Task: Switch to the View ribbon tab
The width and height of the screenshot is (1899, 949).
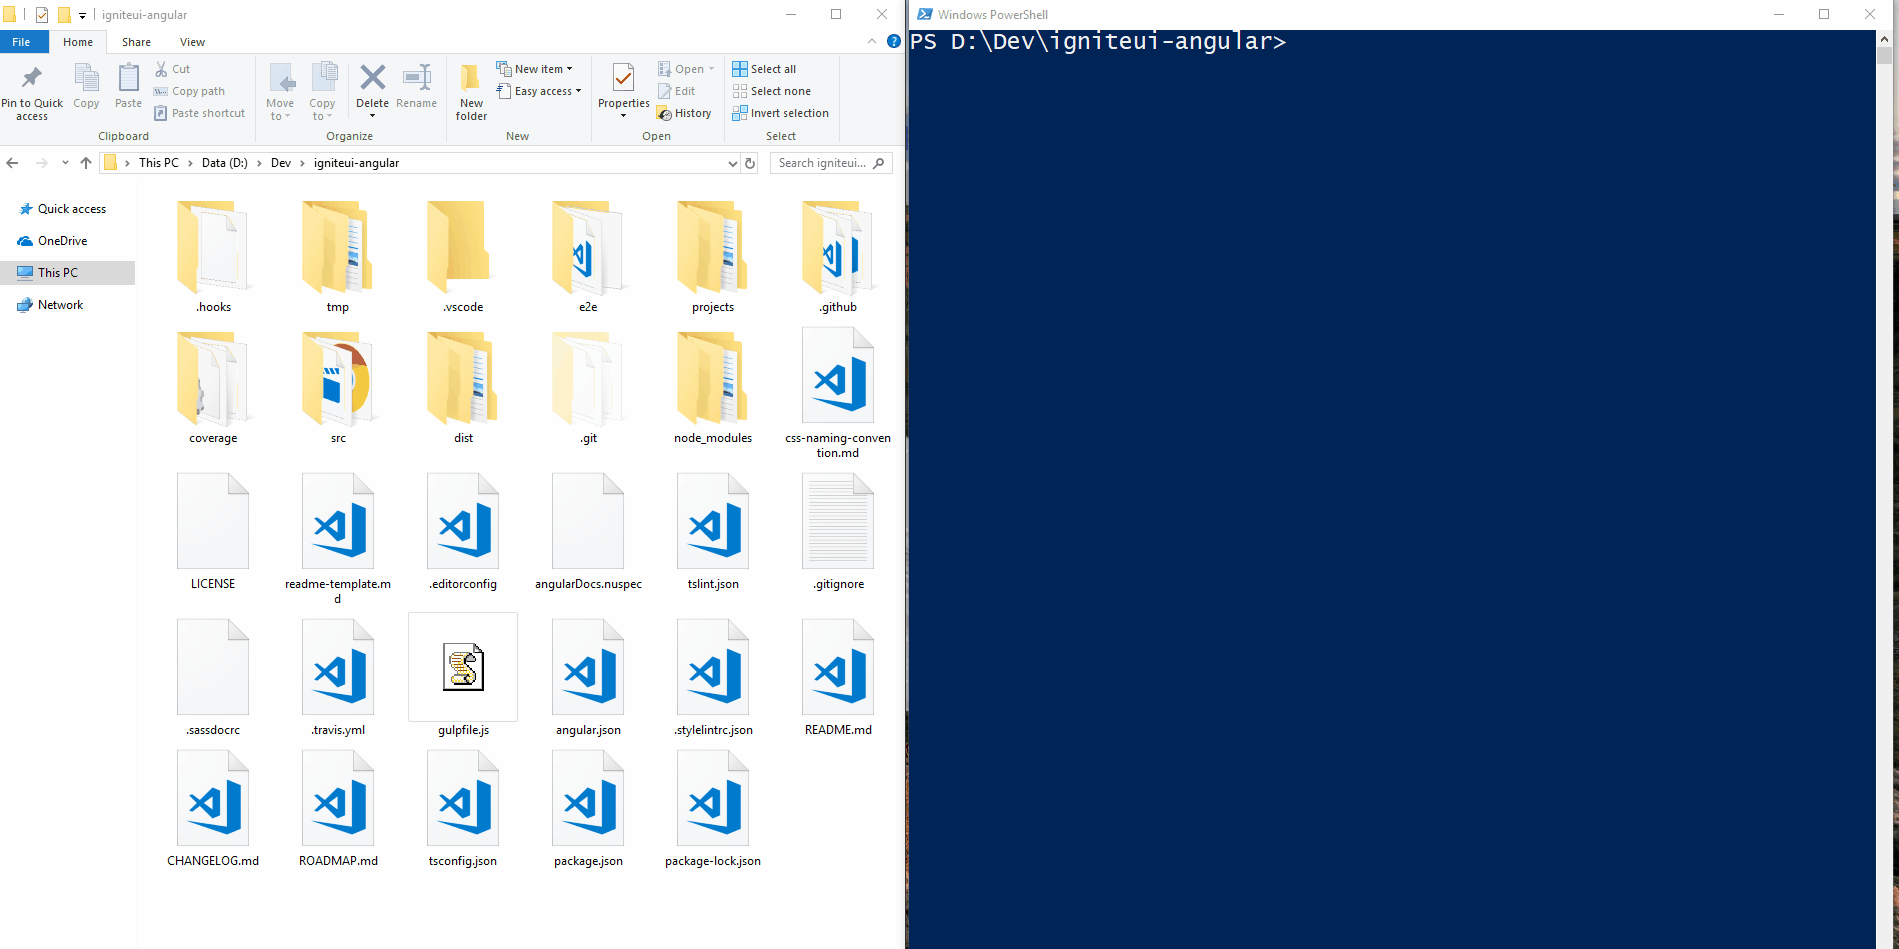Action: click(x=192, y=42)
